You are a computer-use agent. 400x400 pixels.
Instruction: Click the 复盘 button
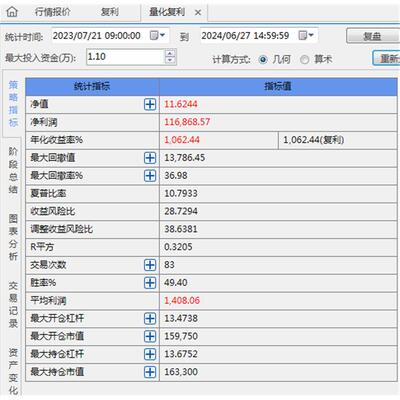coord(373,36)
